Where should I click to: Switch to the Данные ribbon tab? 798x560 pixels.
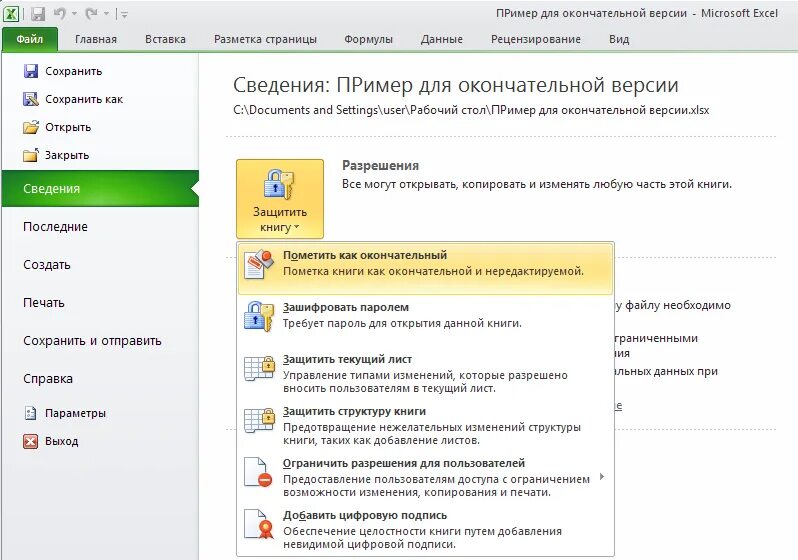point(442,39)
